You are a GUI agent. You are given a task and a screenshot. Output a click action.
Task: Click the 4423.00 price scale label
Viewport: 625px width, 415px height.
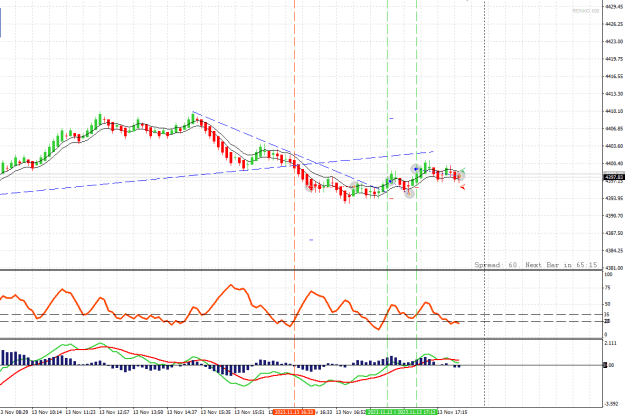pyautogui.click(x=614, y=41)
